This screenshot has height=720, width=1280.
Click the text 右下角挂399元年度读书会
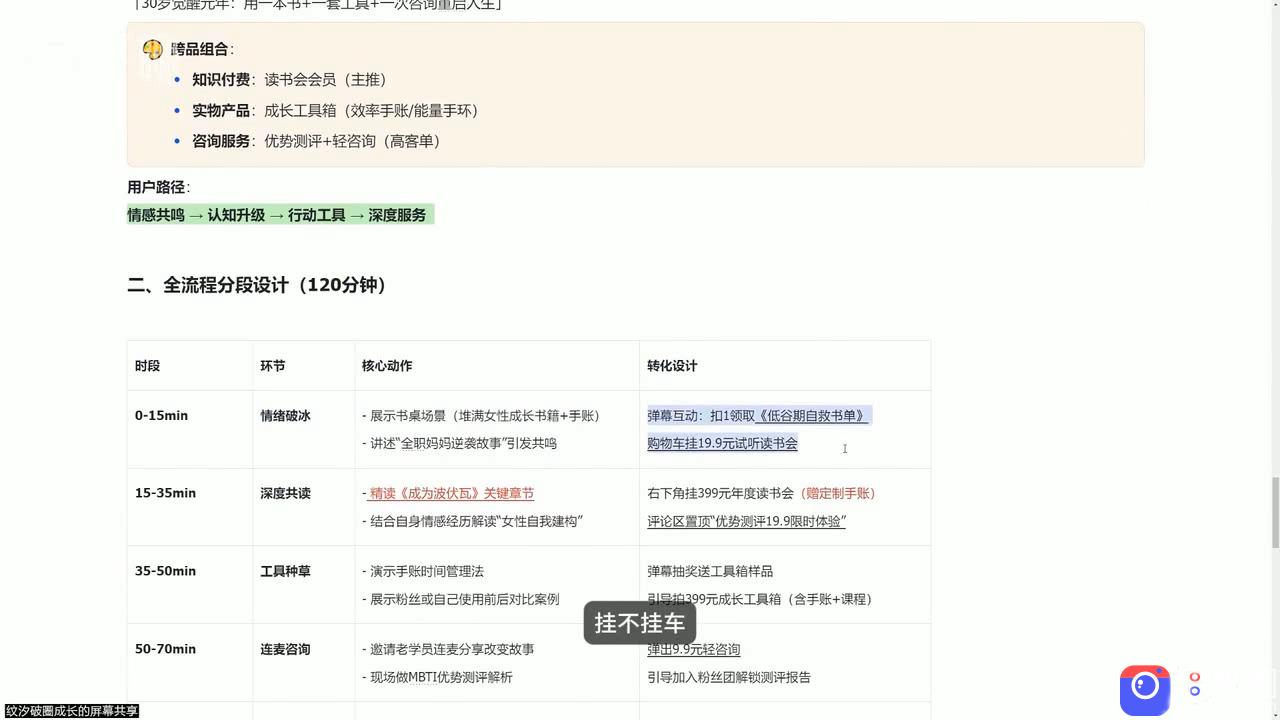[720, 493]
